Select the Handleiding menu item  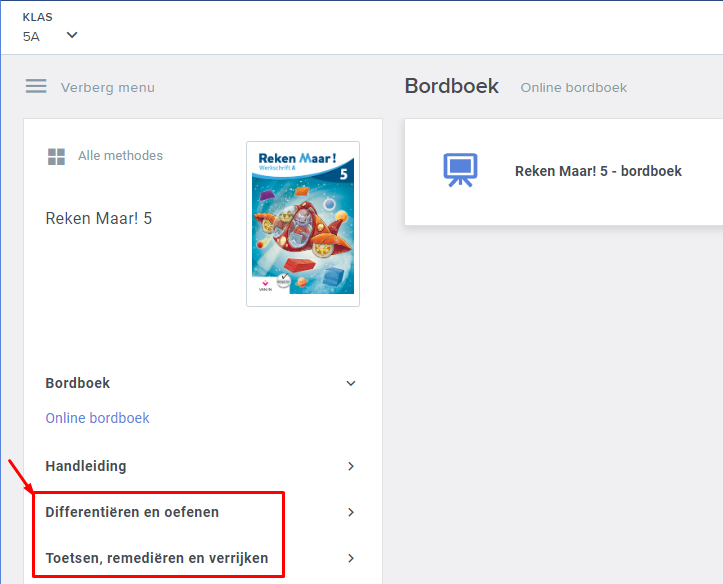tap(86, 466)
